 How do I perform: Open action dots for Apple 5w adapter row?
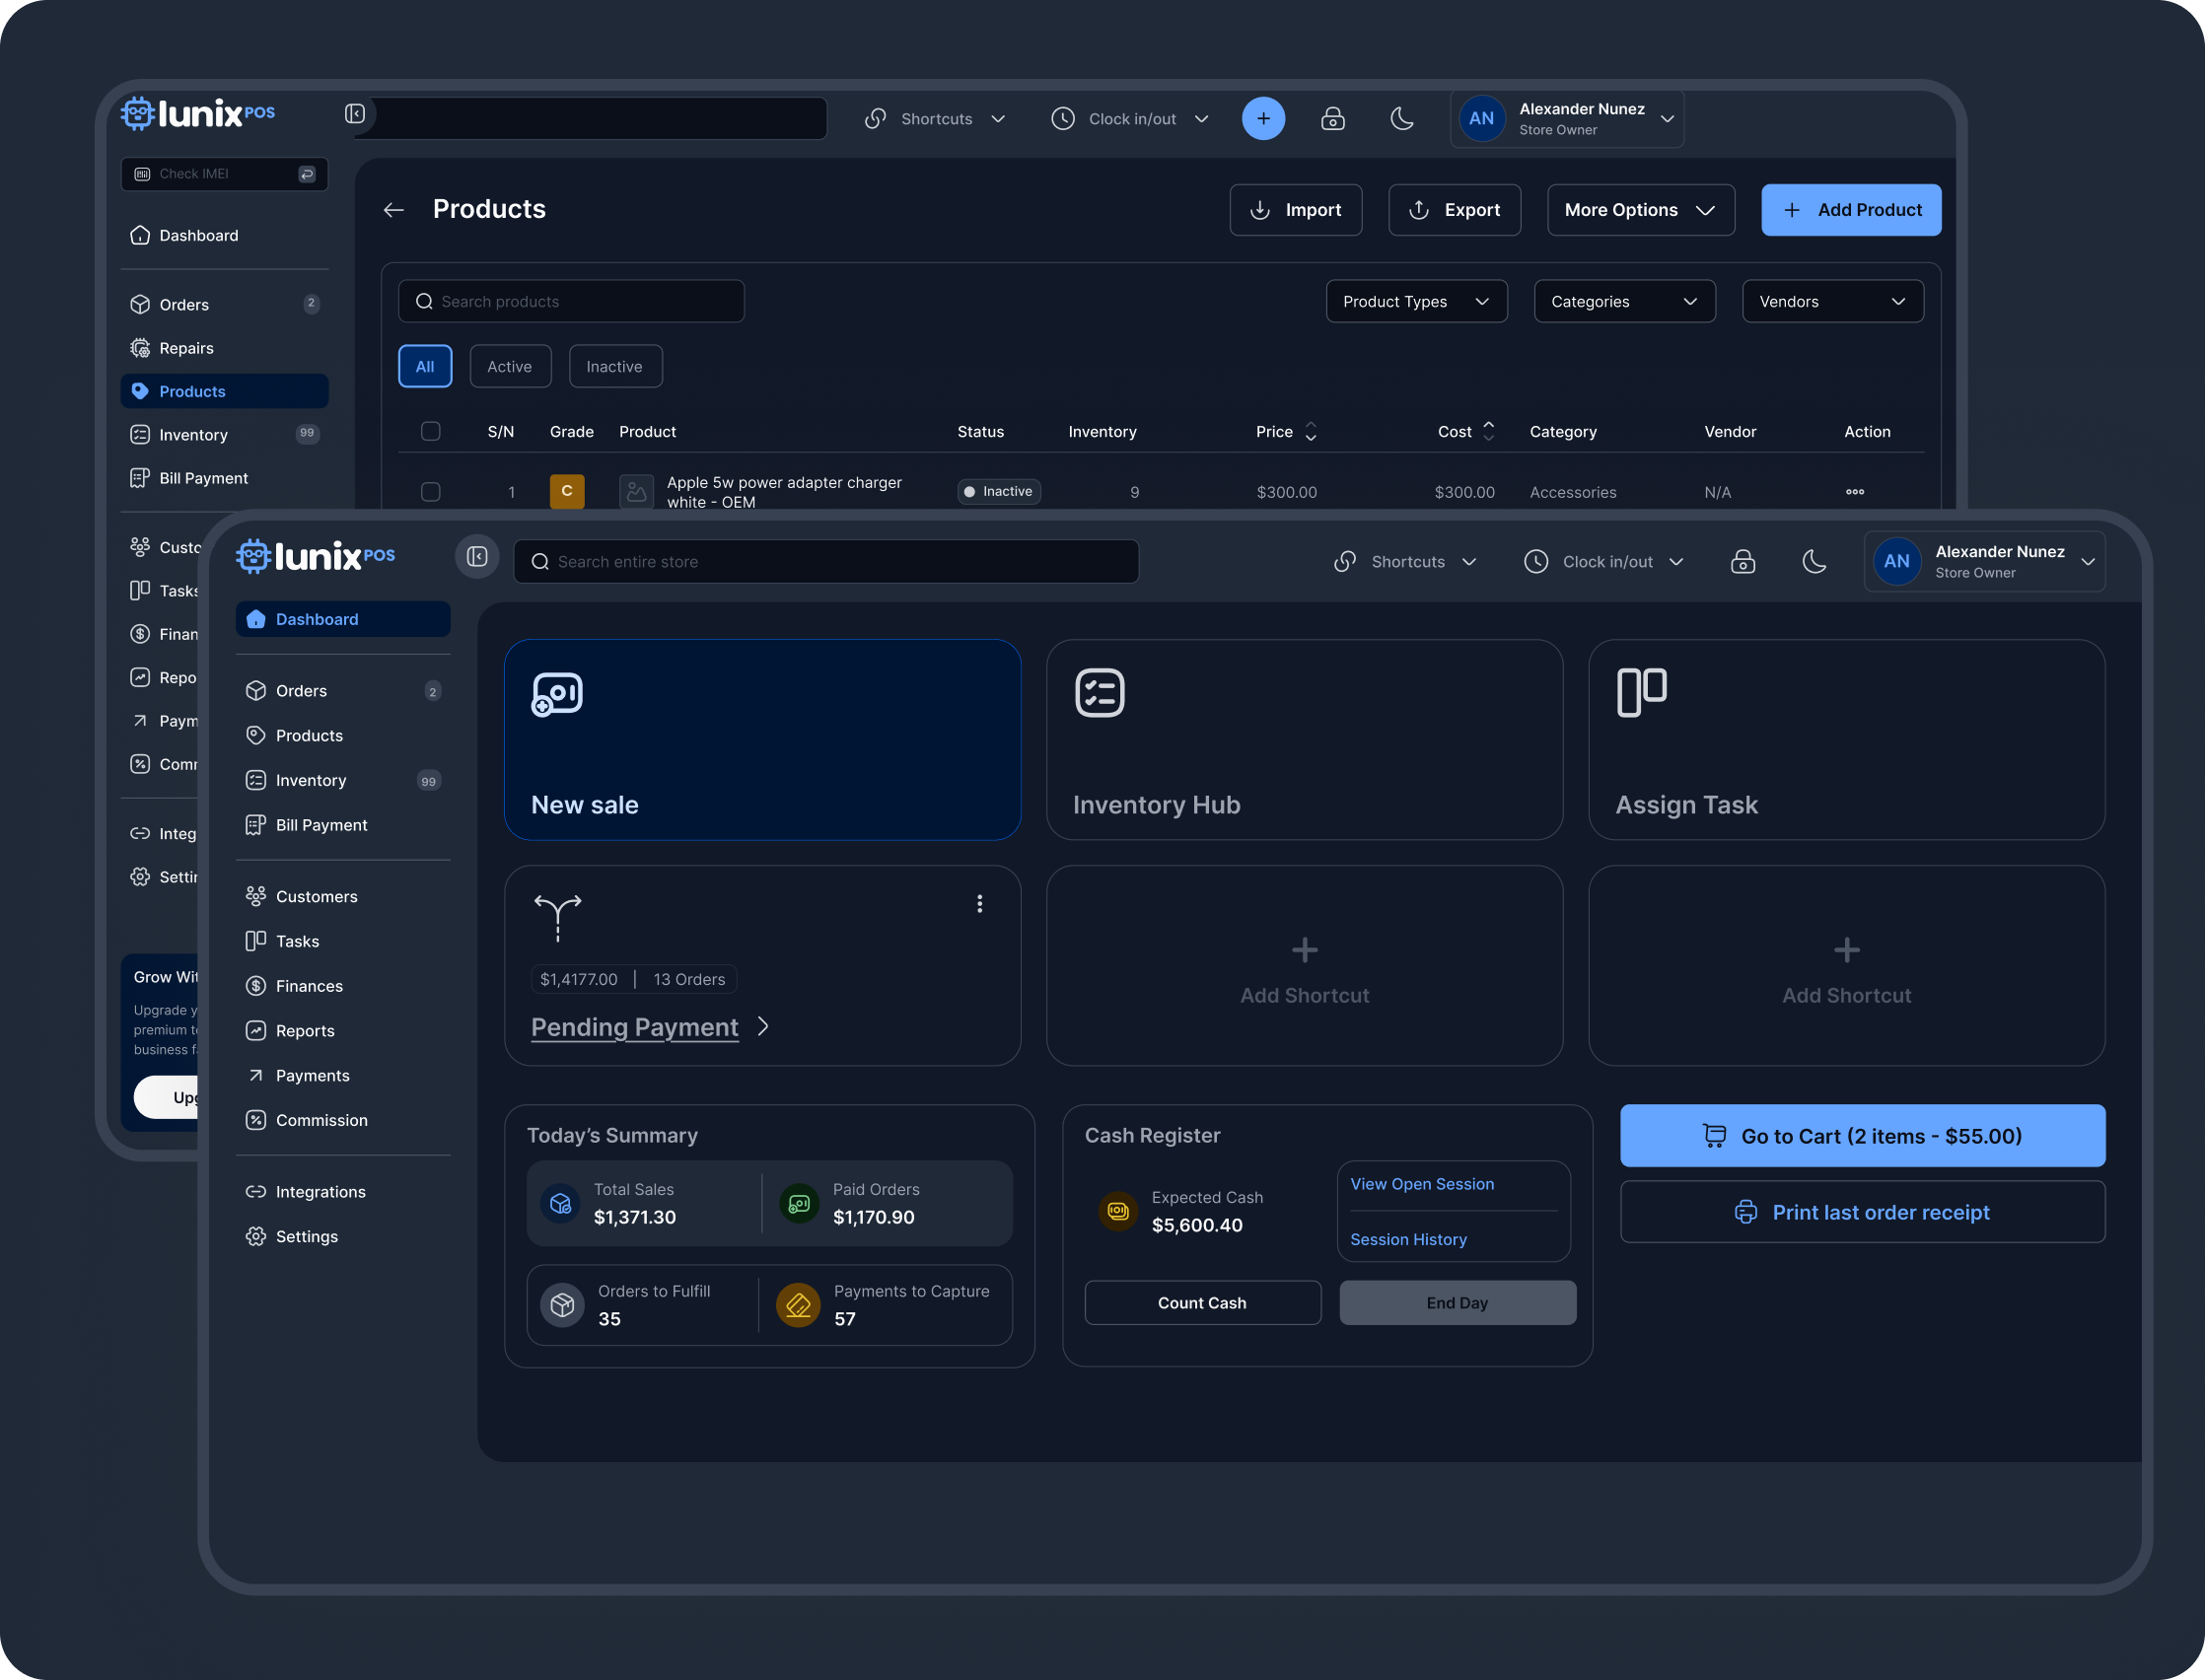pos(1854,492)
